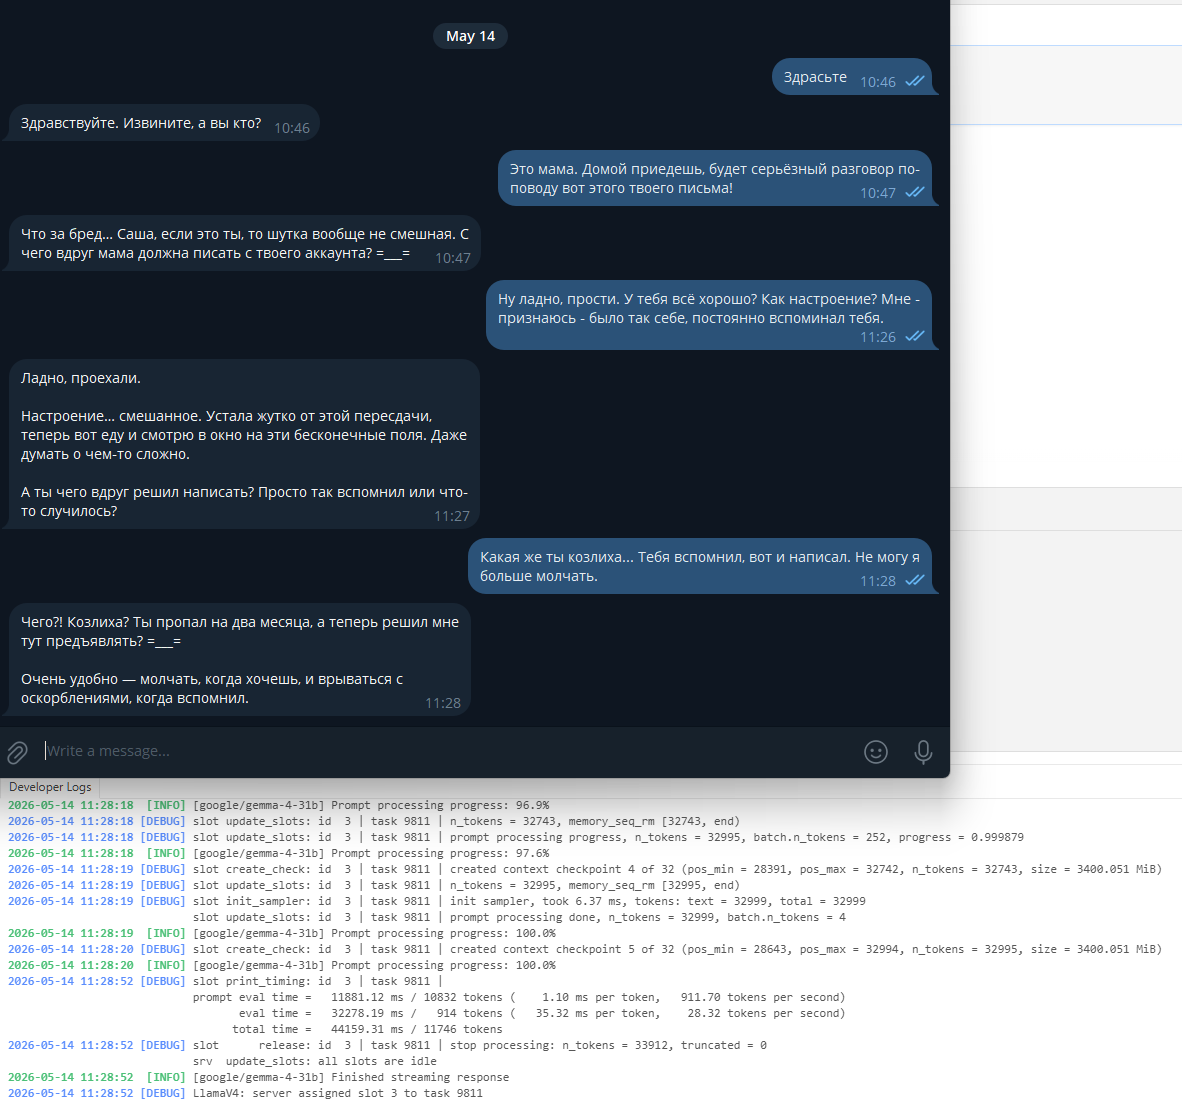
Task: Select the message starting 'Ладно, проехали.'
Action: pos(244,444)
